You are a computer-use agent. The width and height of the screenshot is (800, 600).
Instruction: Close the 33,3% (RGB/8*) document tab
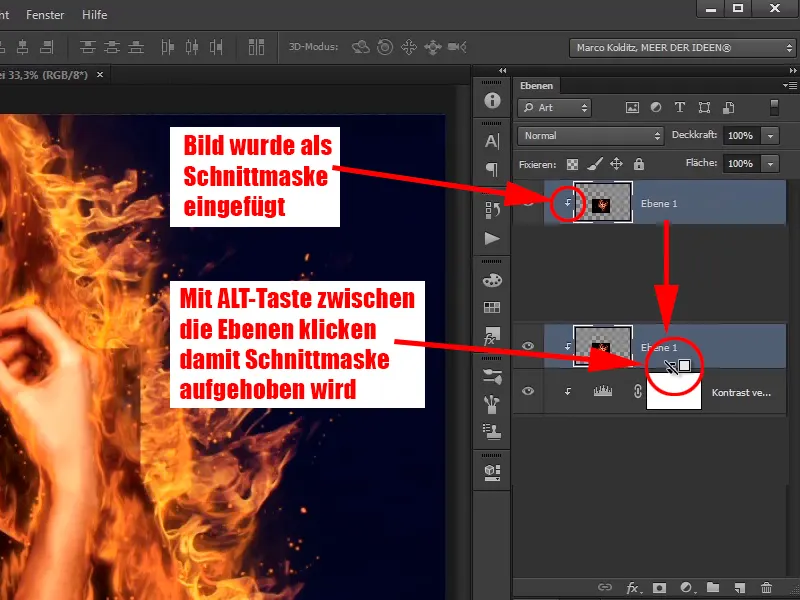pyautogui.click(x=100, y=74)
